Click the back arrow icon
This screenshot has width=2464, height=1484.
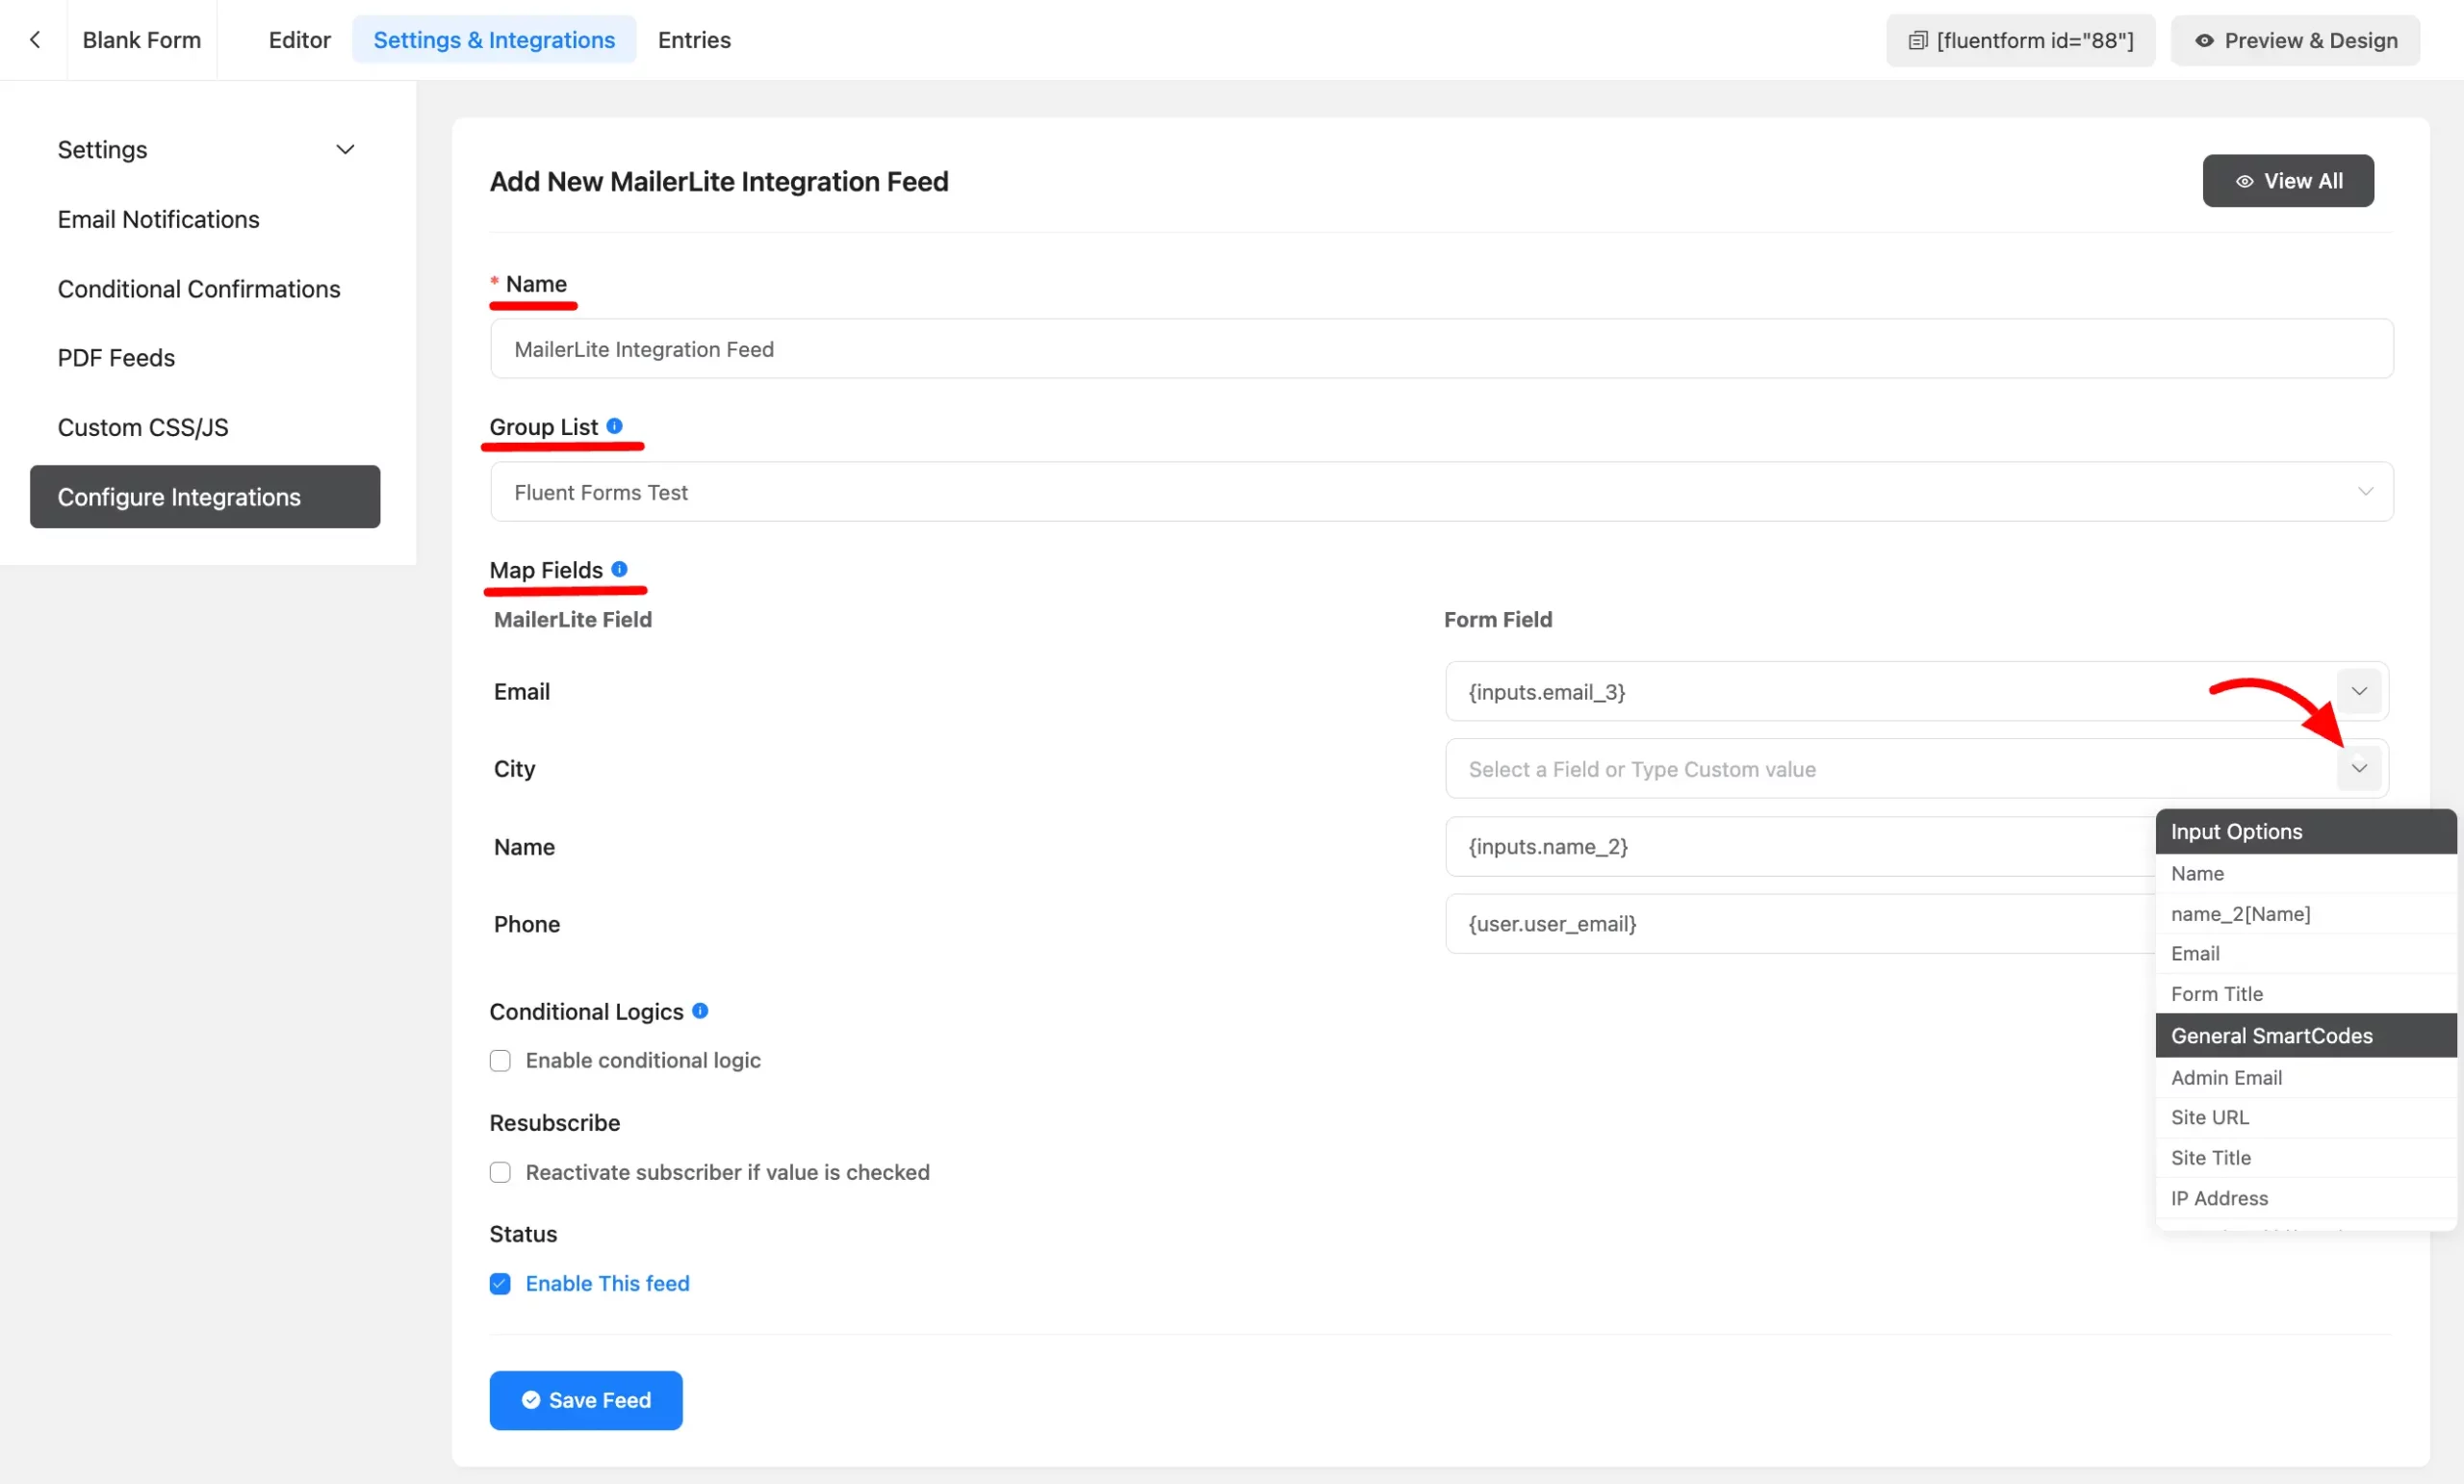pos(35,40)
